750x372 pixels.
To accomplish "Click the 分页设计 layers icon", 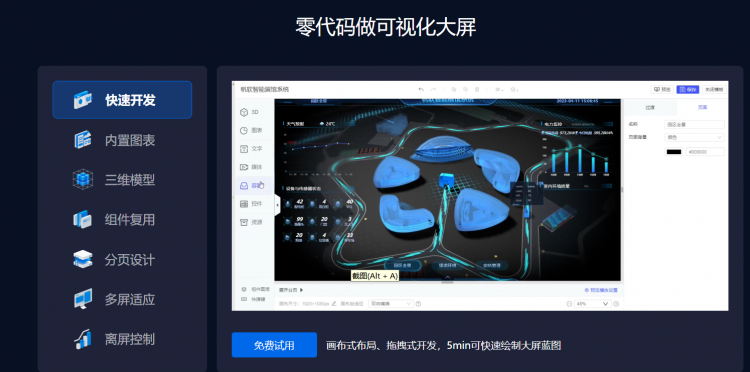I will [82, 260].
